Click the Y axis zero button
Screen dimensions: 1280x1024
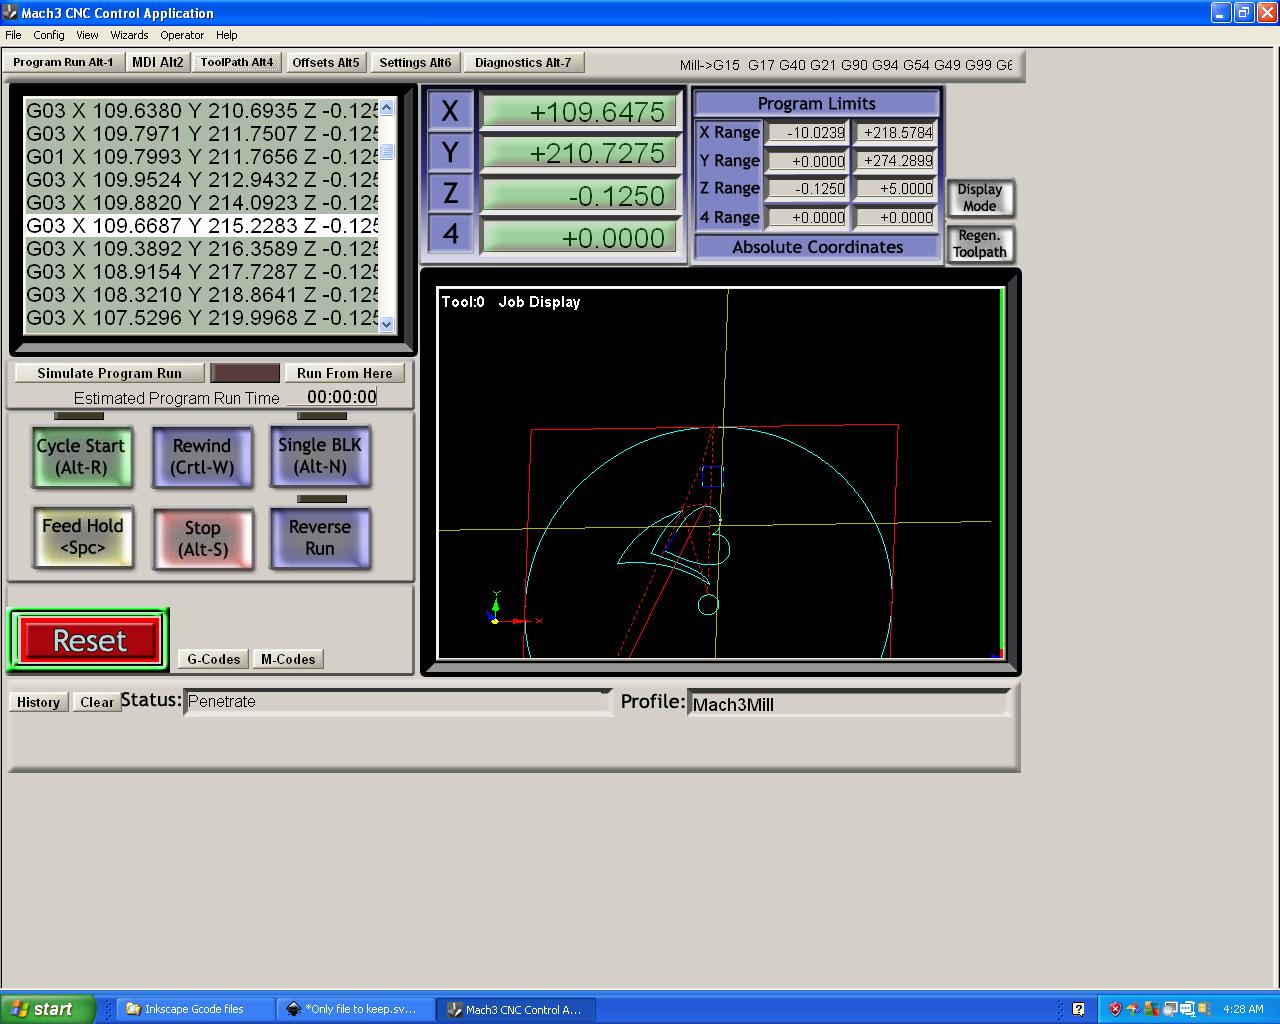point(450,153)
